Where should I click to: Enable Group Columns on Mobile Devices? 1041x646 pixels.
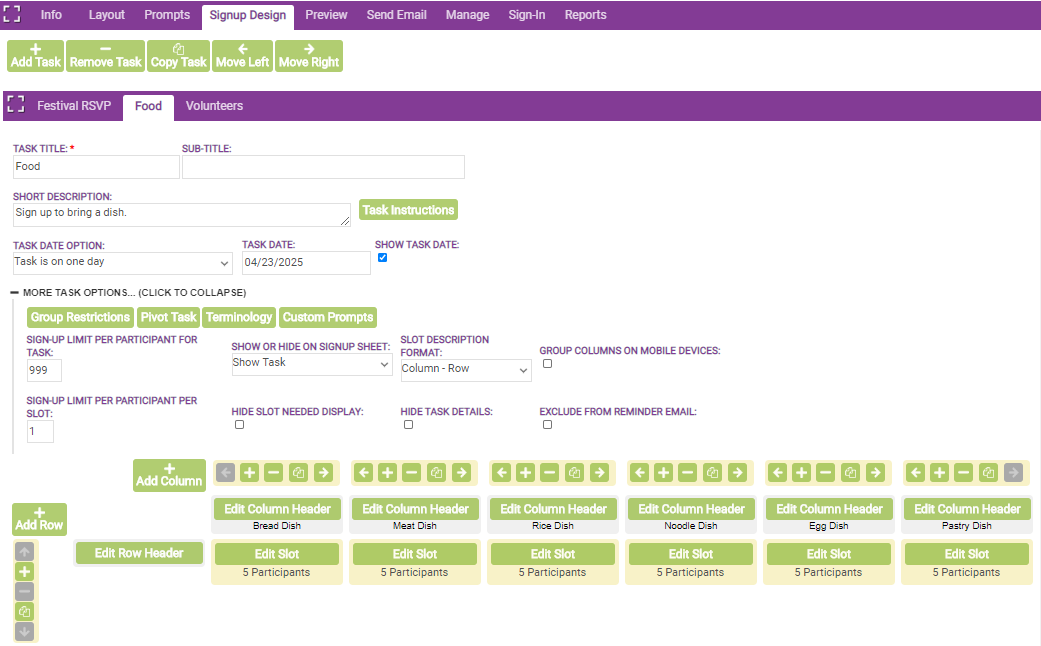(x=547, y=364)
